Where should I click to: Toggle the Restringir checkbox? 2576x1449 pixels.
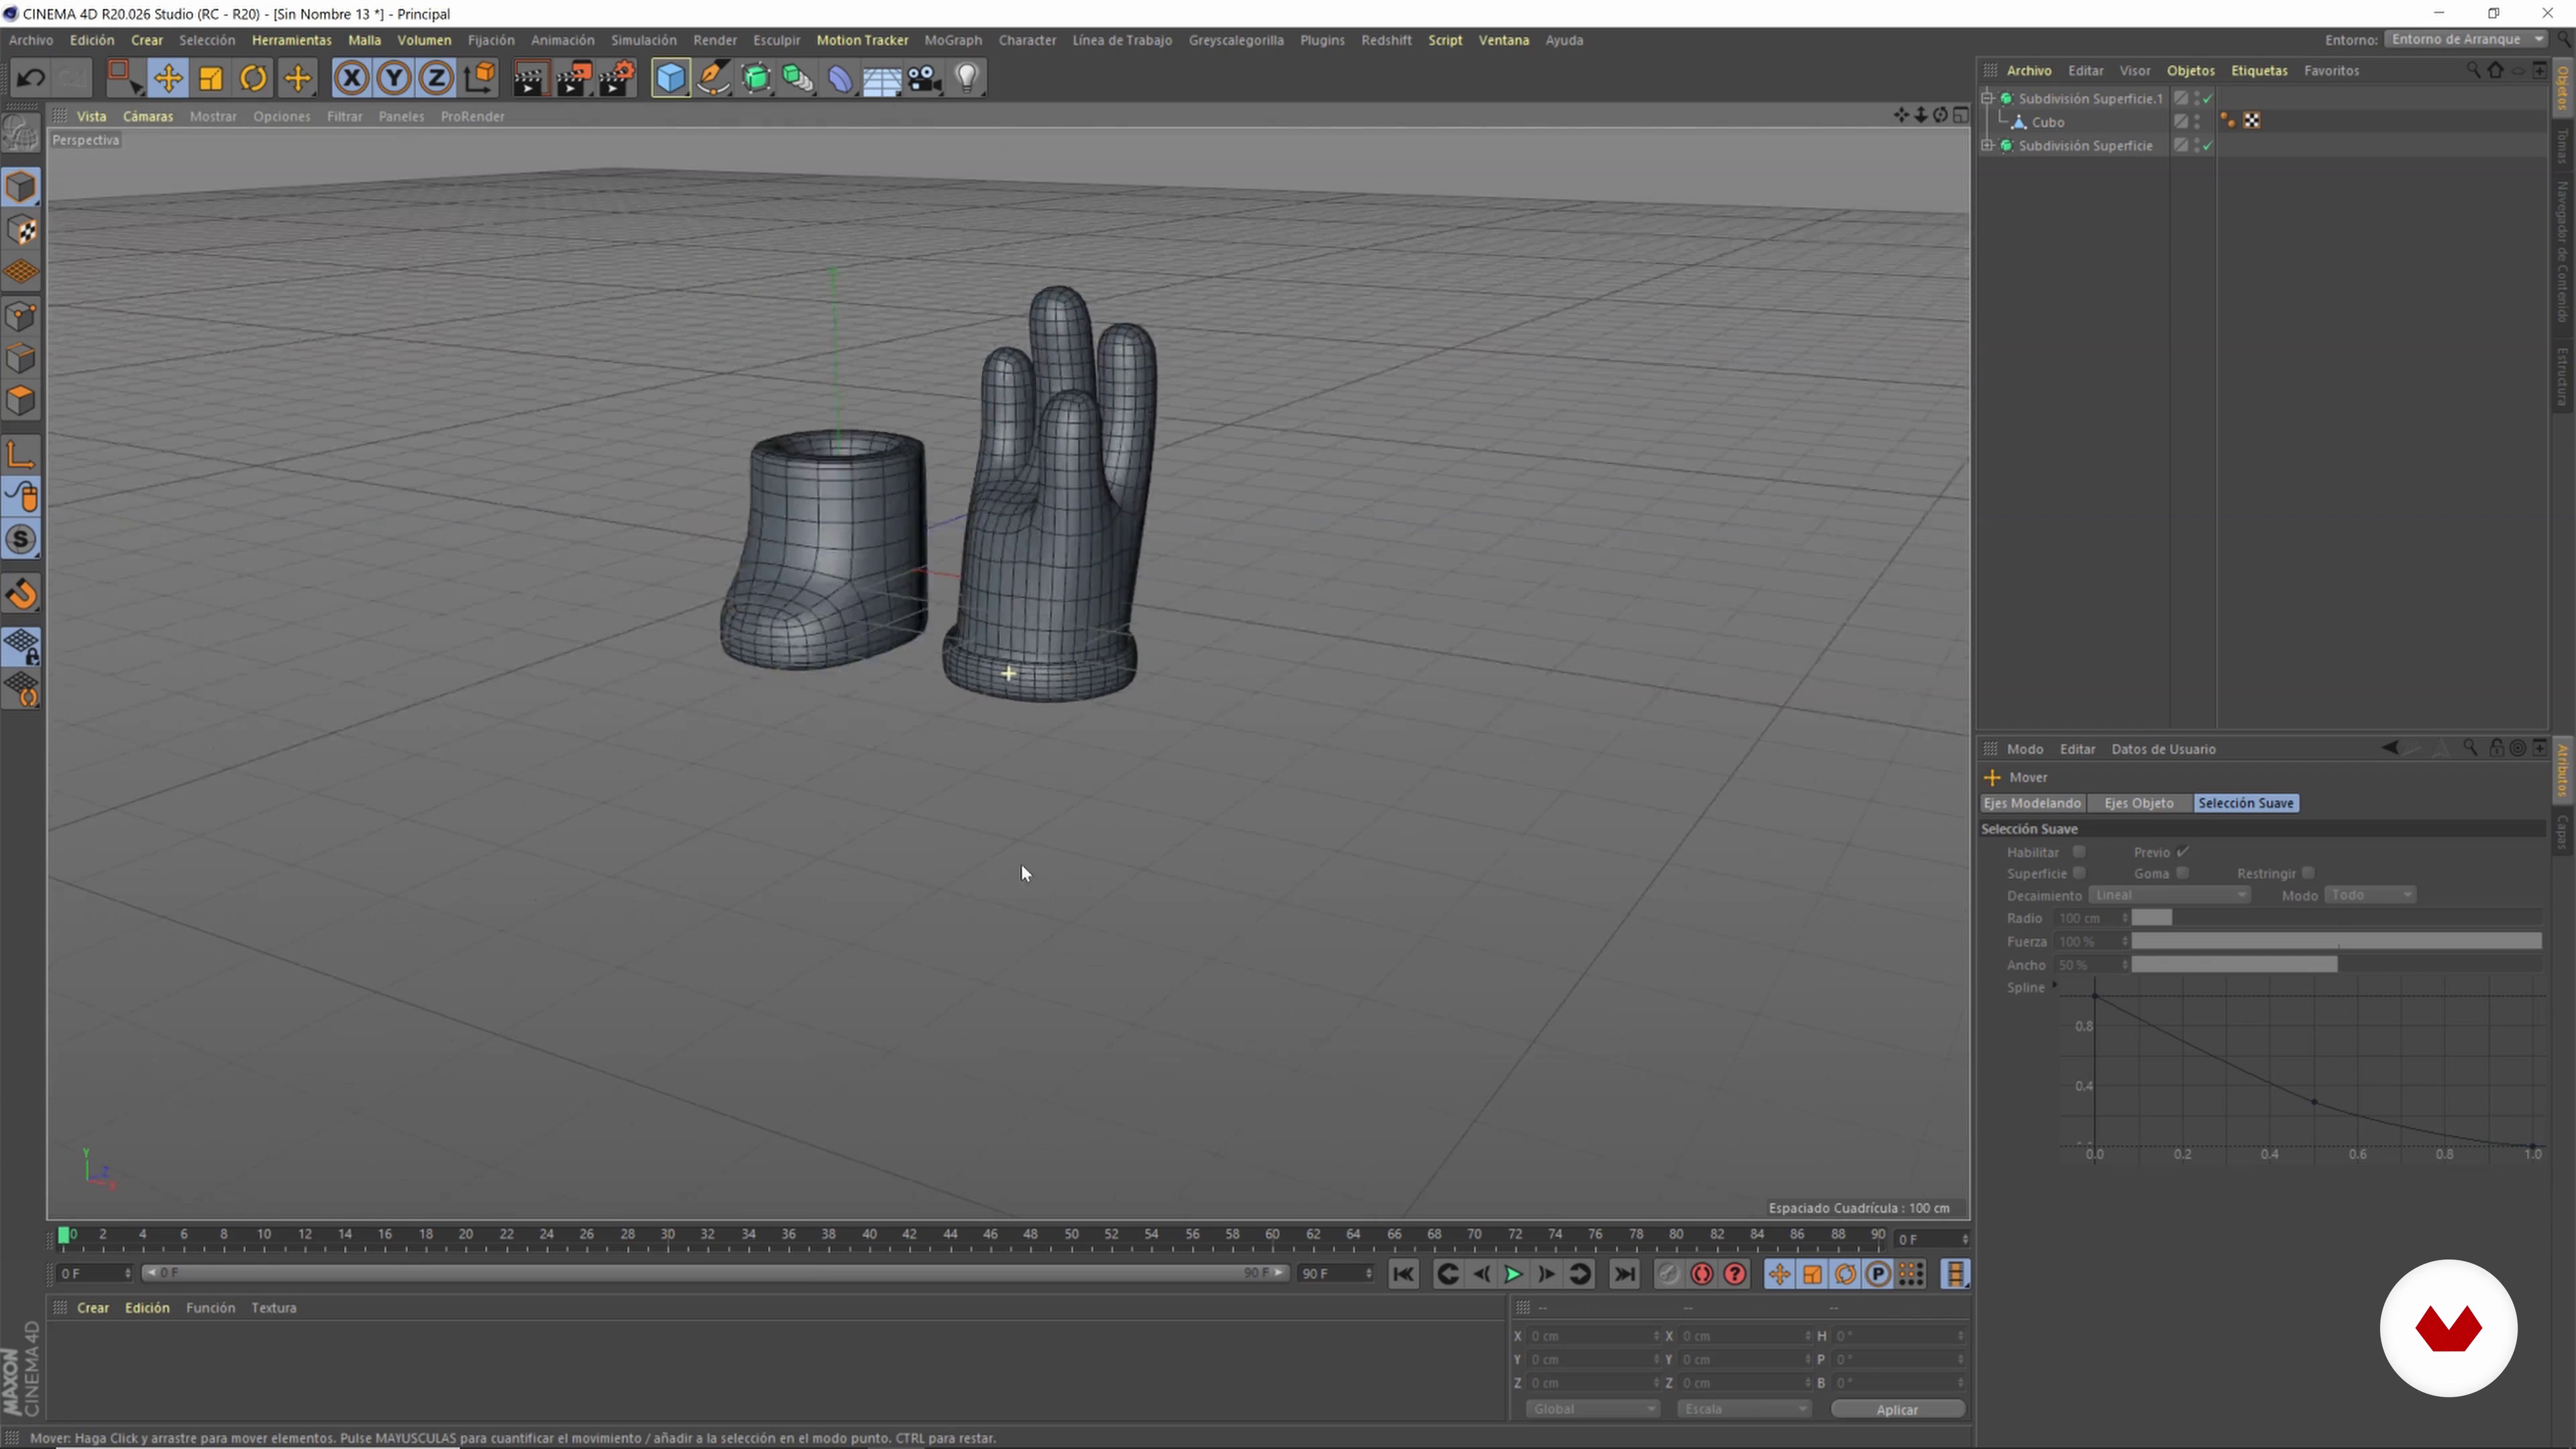(x=2308, y=873)
